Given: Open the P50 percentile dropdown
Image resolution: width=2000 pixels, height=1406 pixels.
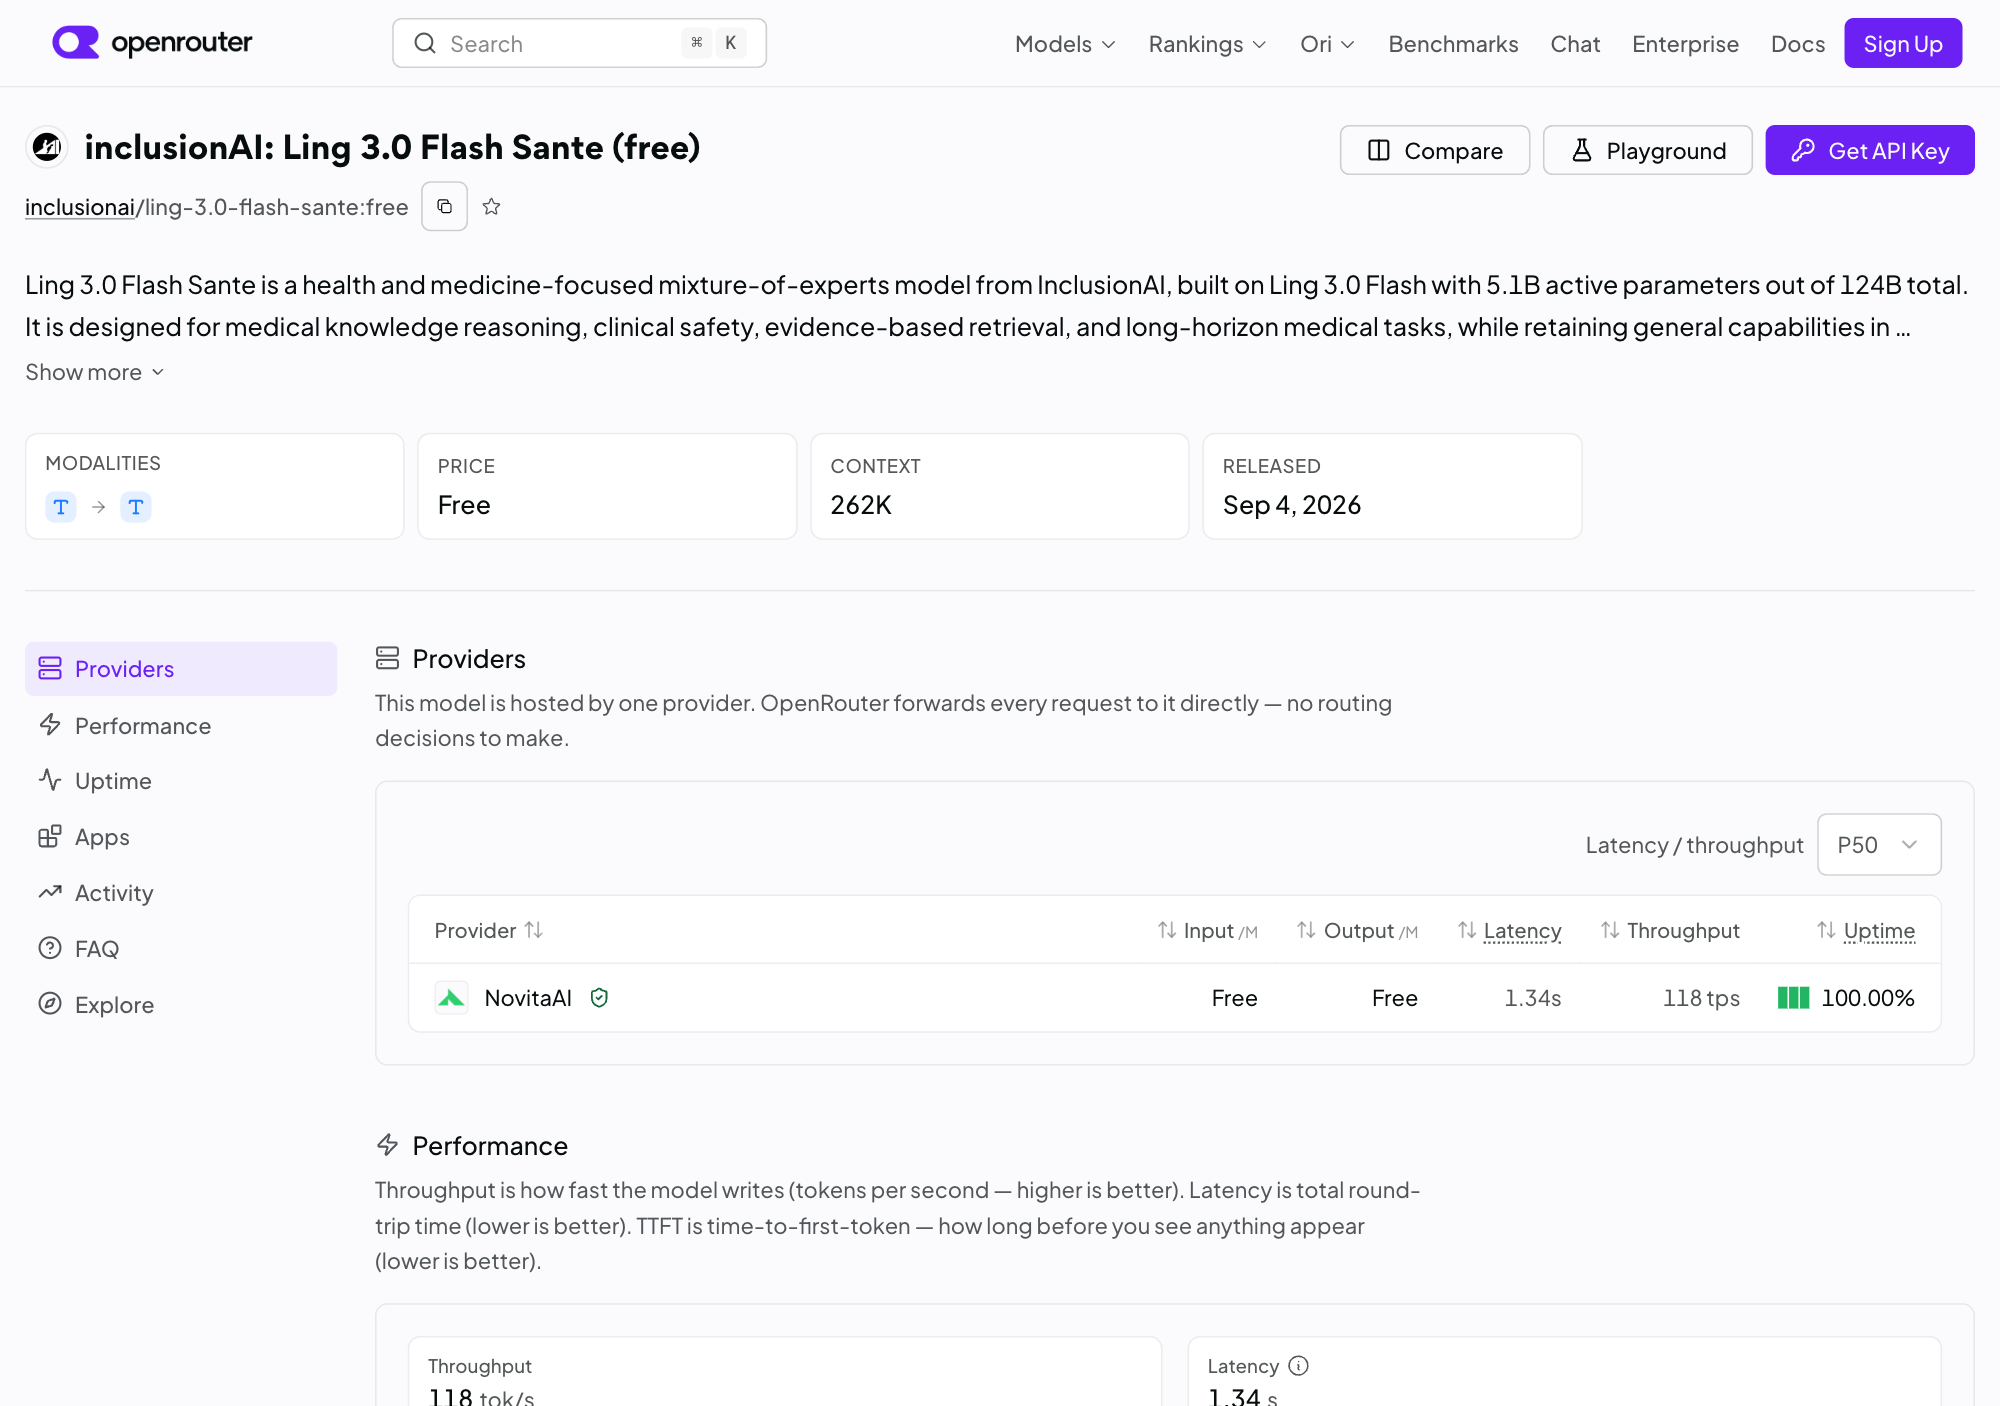Looking at the screenshot, I should point(1879,845).
